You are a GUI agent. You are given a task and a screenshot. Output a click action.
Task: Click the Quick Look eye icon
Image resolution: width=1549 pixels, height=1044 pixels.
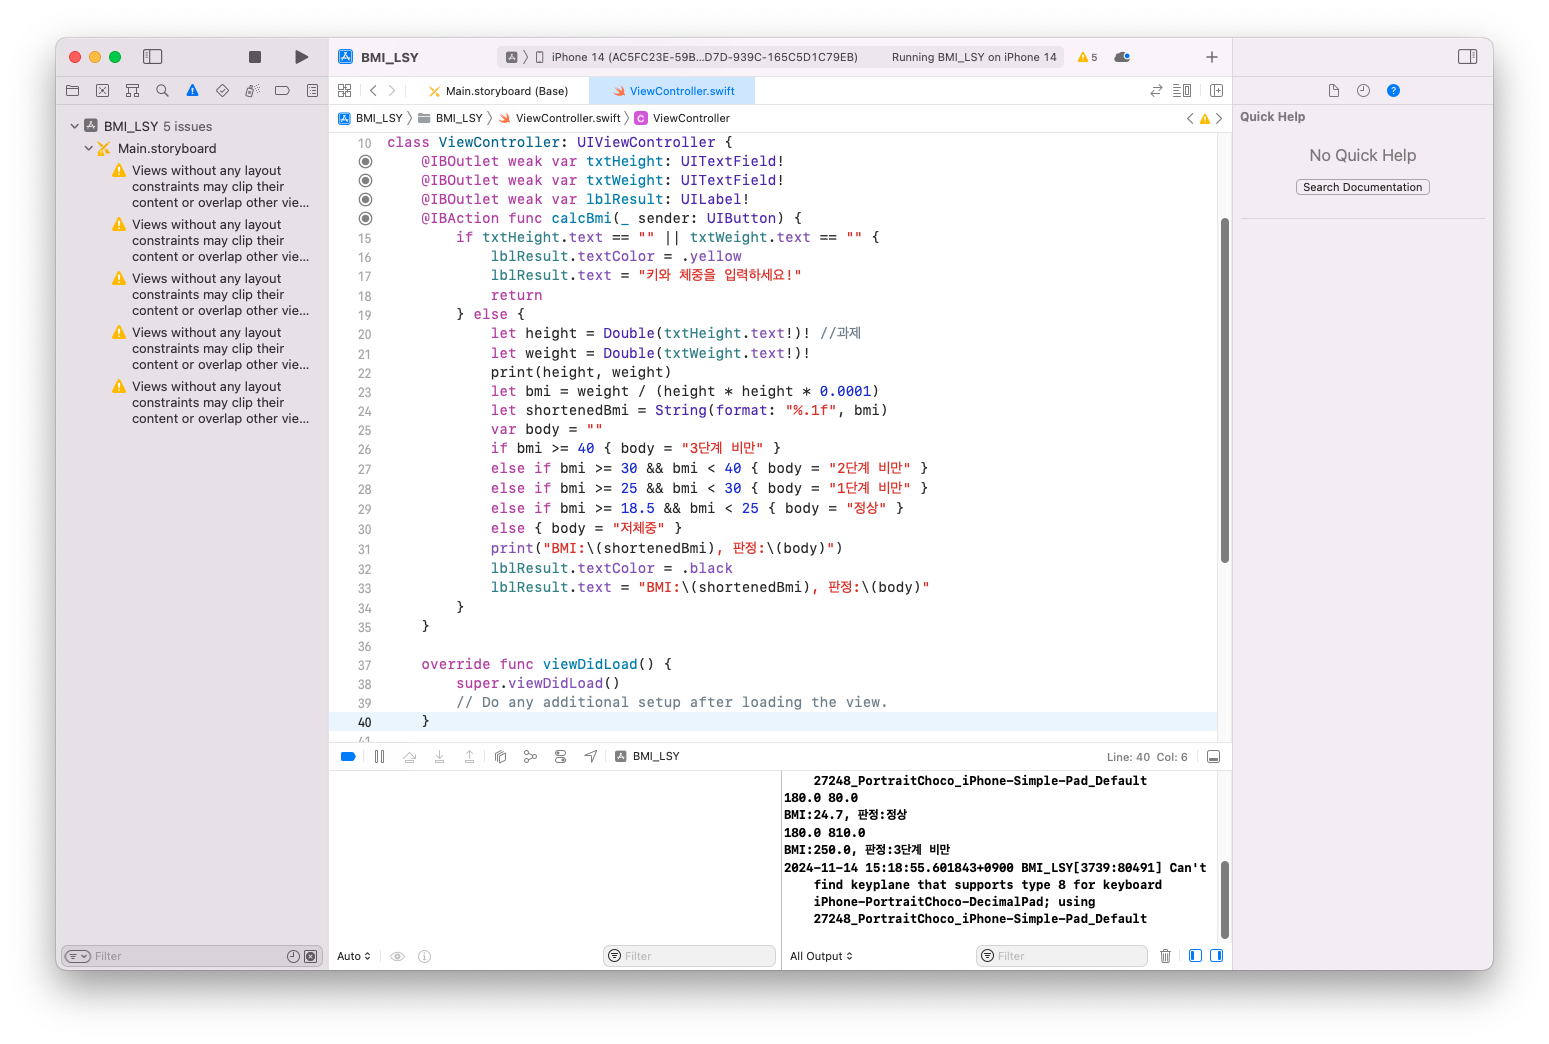[397, 956]
